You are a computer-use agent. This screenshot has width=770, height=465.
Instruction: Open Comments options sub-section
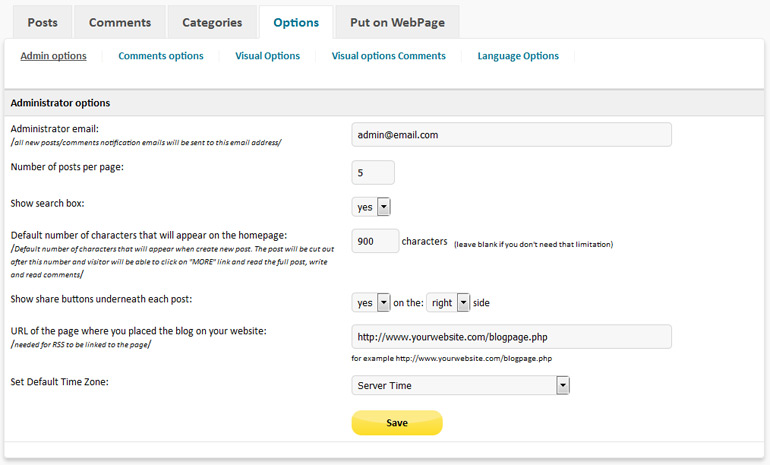point(161,56)
